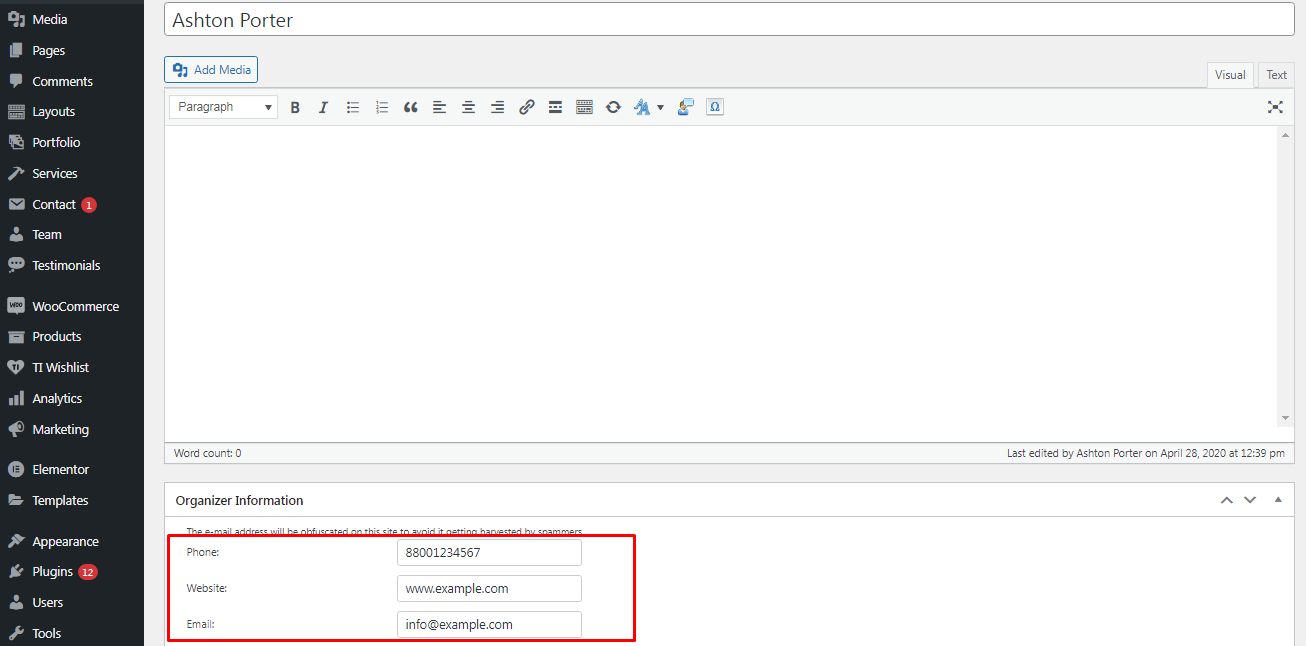1306x646 pixels.
Task: Move Organizer Information panel up
Action: click(1227, 500)
